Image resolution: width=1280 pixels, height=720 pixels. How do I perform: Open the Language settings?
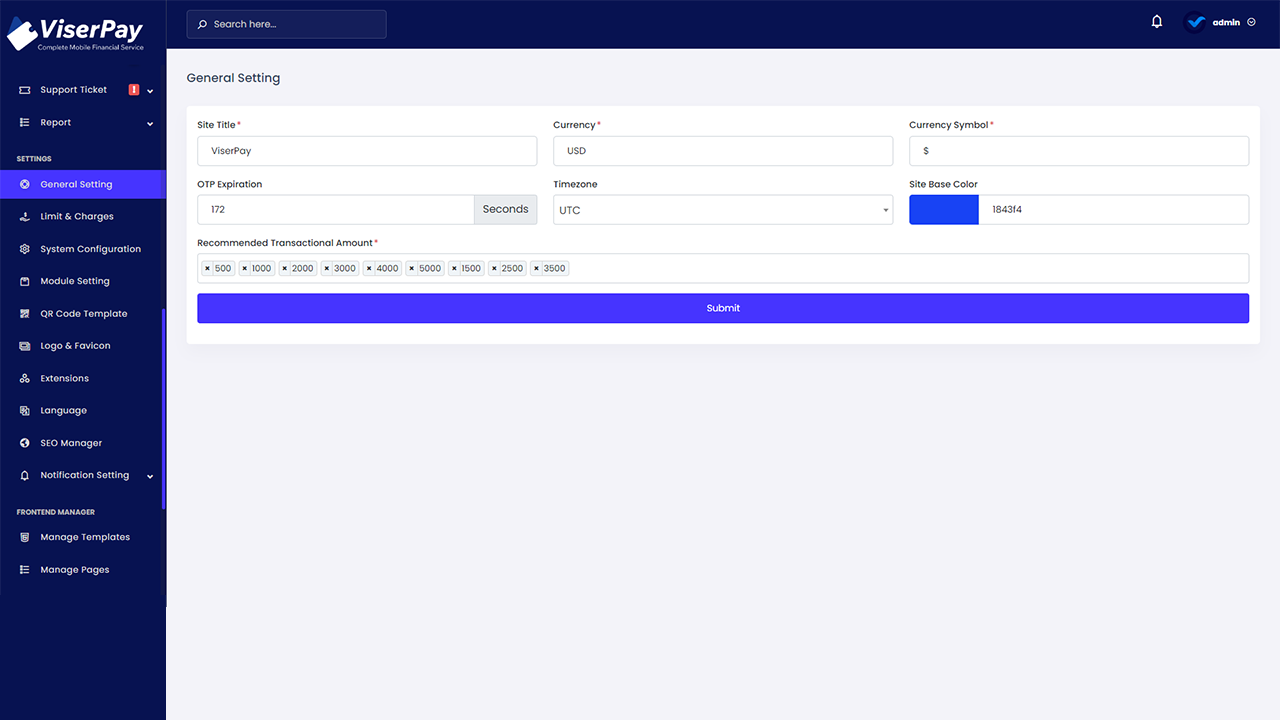pyautogui.click(x=62, y=410)
